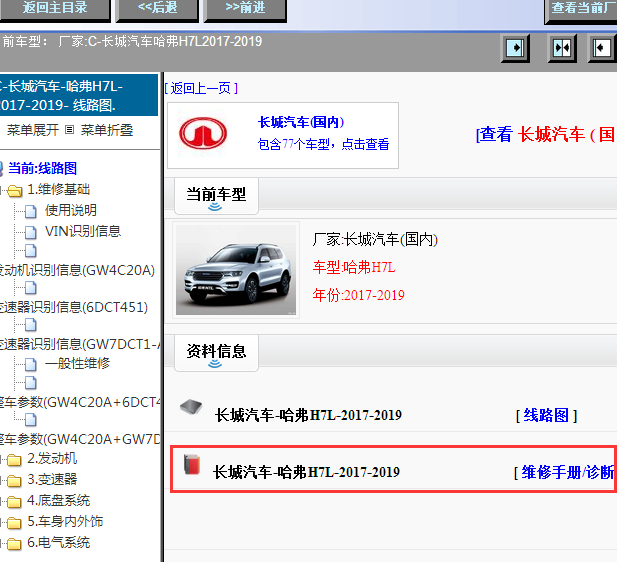
Task: Click the 2.发动机 folder icon
Action: click(x=15, y=460)
